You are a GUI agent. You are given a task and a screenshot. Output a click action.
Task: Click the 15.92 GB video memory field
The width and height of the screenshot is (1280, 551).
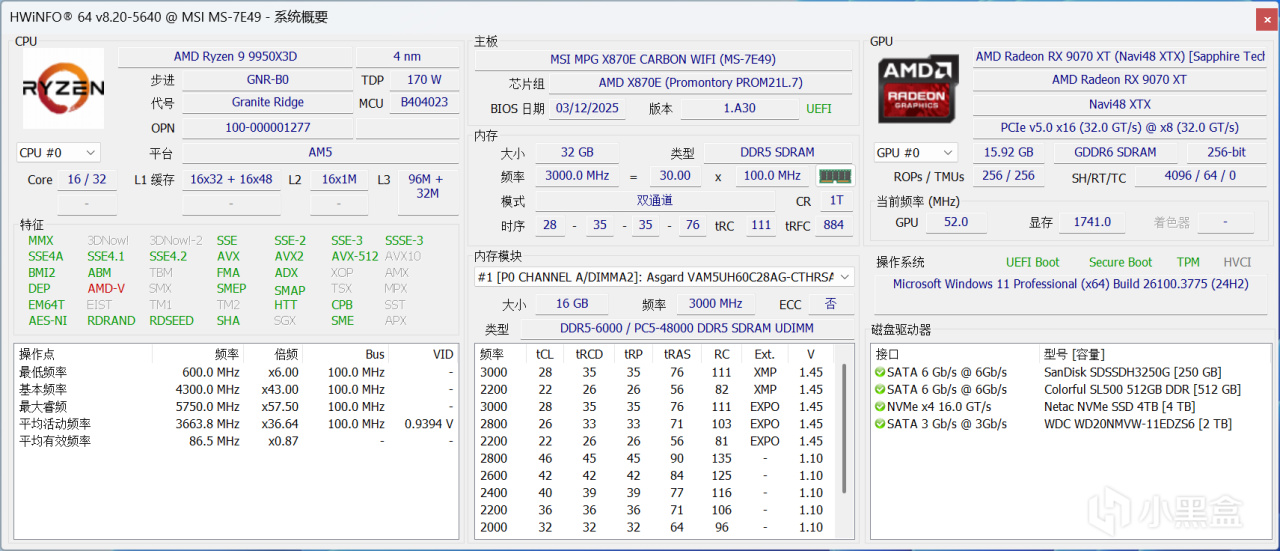point(1009,153)
